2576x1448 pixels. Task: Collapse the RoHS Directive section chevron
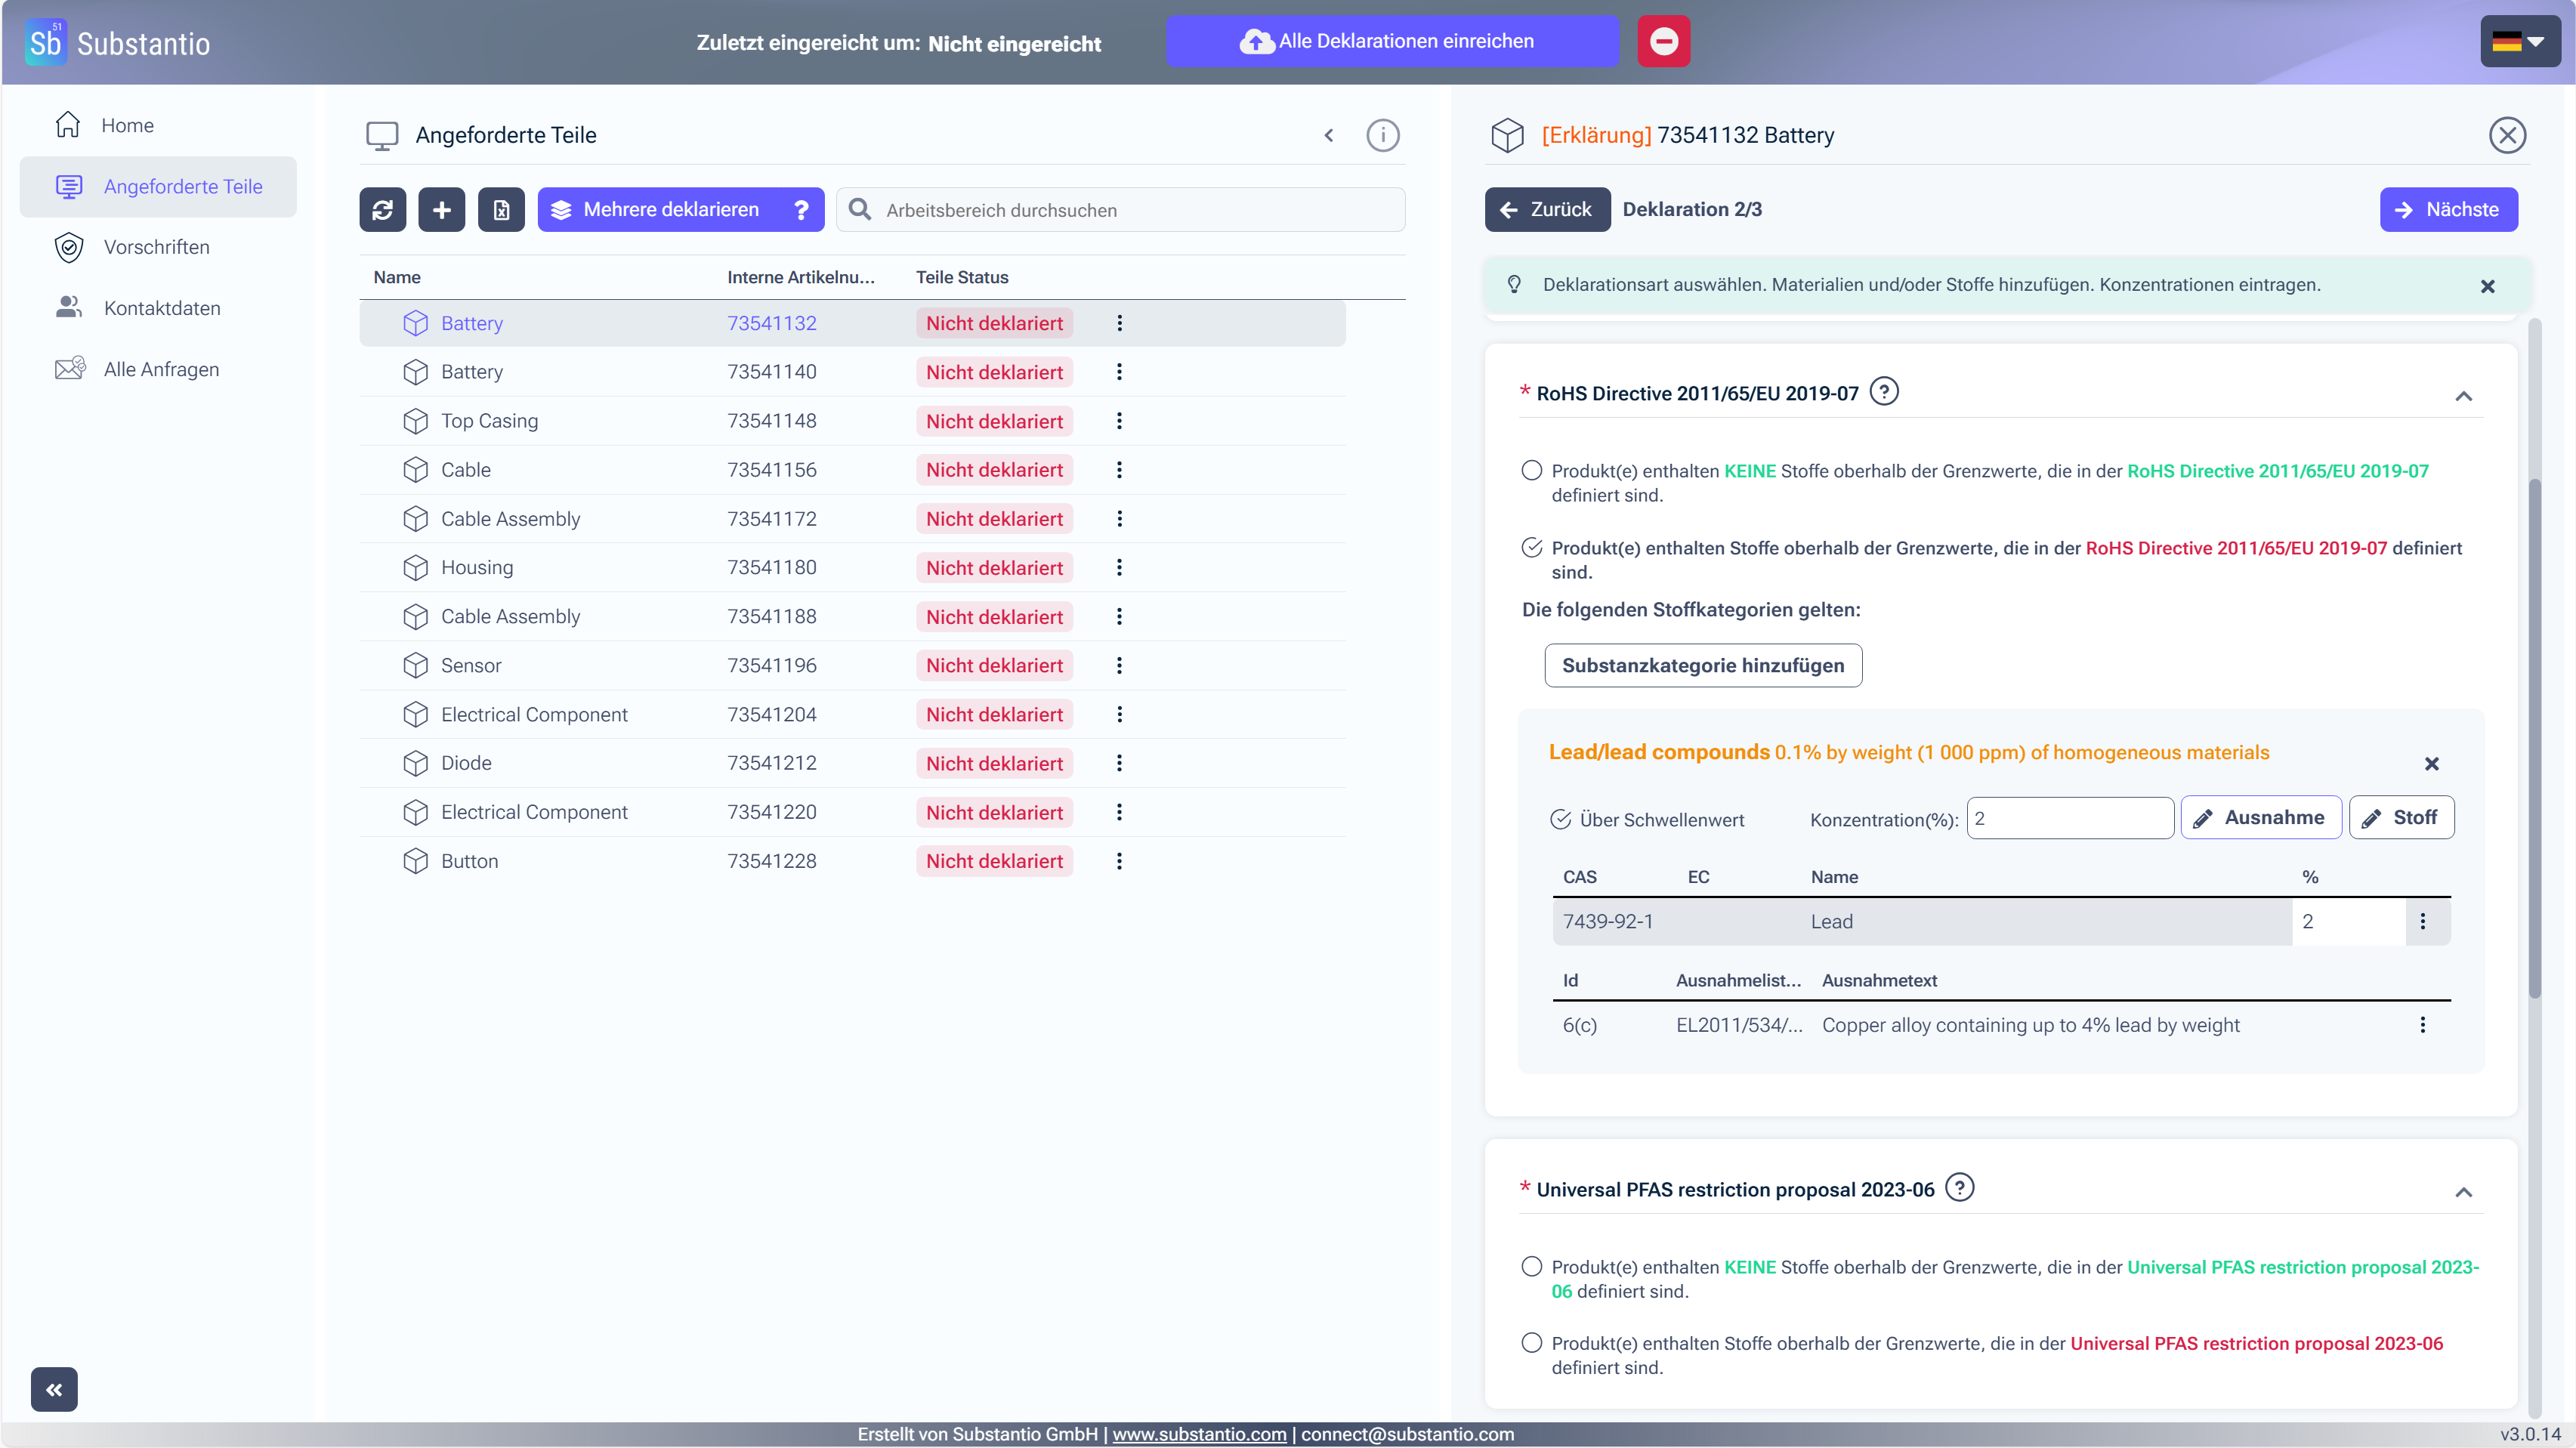pyautogui.click(x=2463, y=397)
